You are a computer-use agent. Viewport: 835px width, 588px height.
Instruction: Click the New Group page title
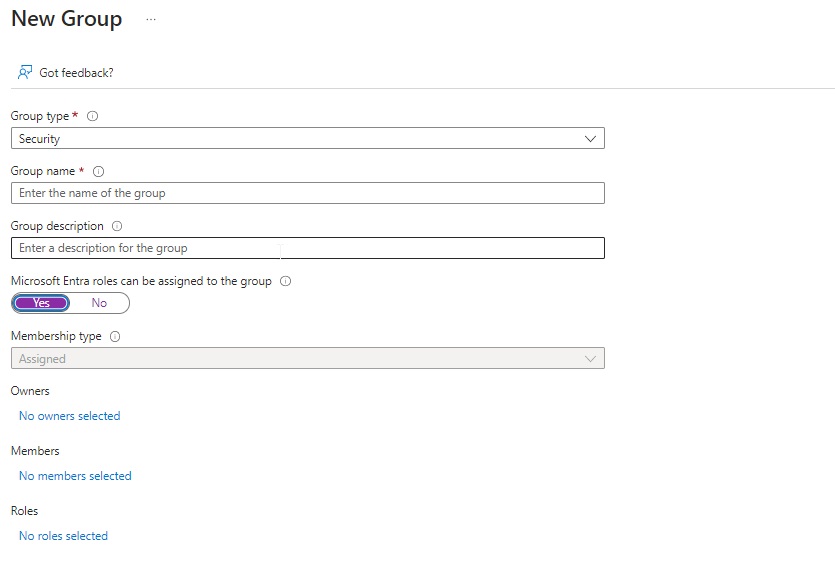(x=66, y=19)
